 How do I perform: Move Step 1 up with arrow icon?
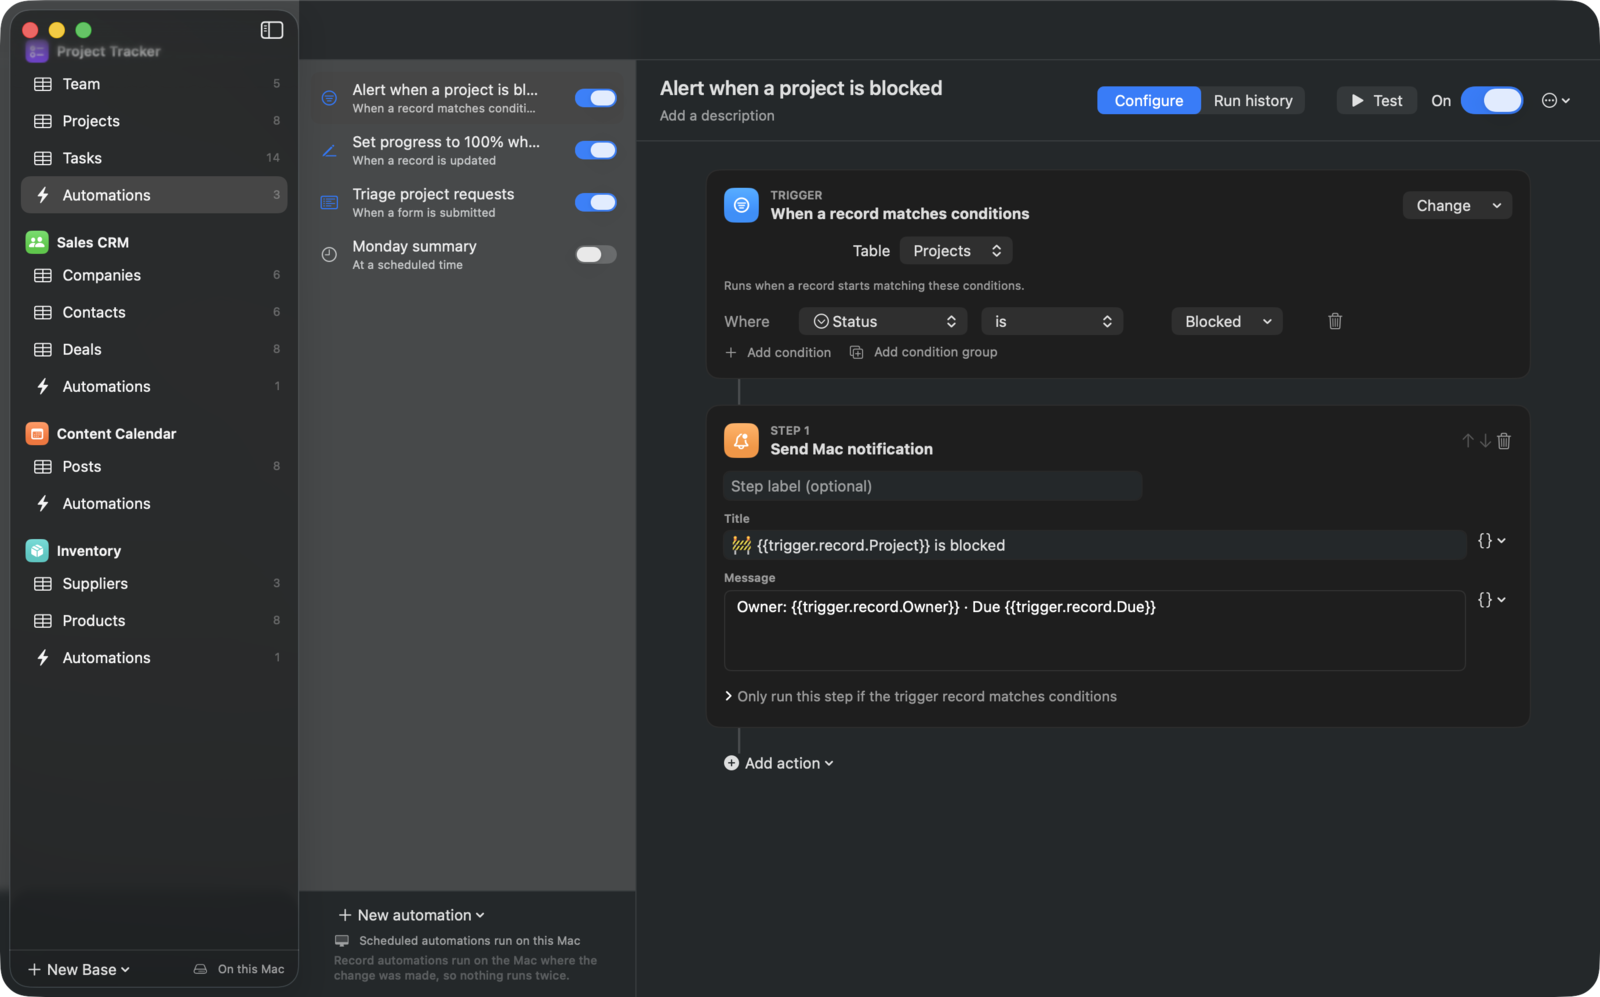[x=1468, y=441]
